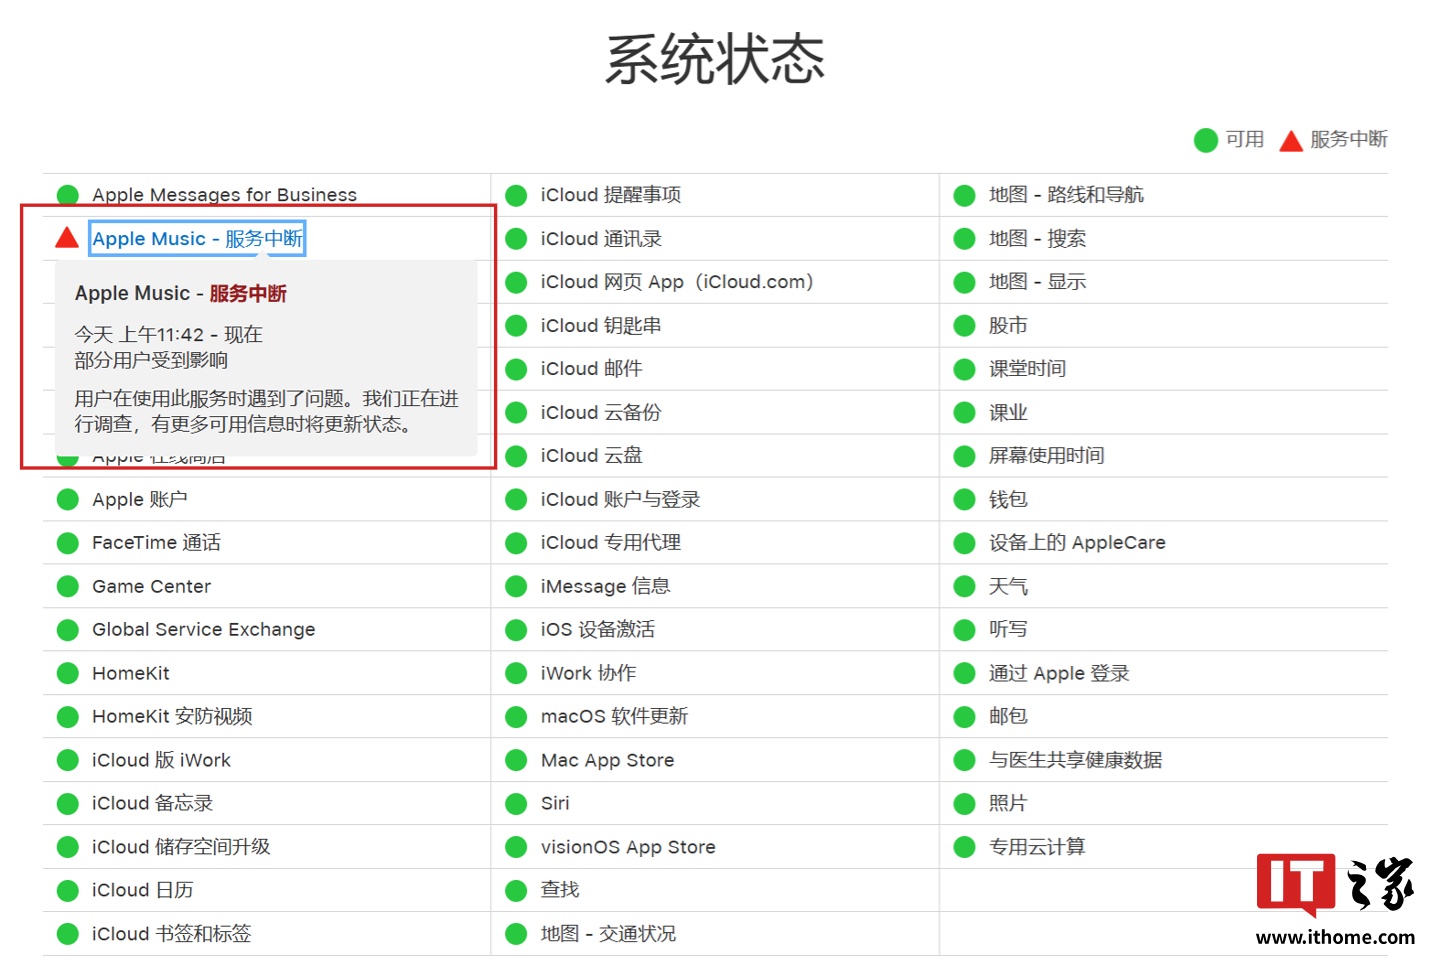1440x976 pixels.
Task: Click the green status dot for iMessage 信息
Action: (516, 587)
